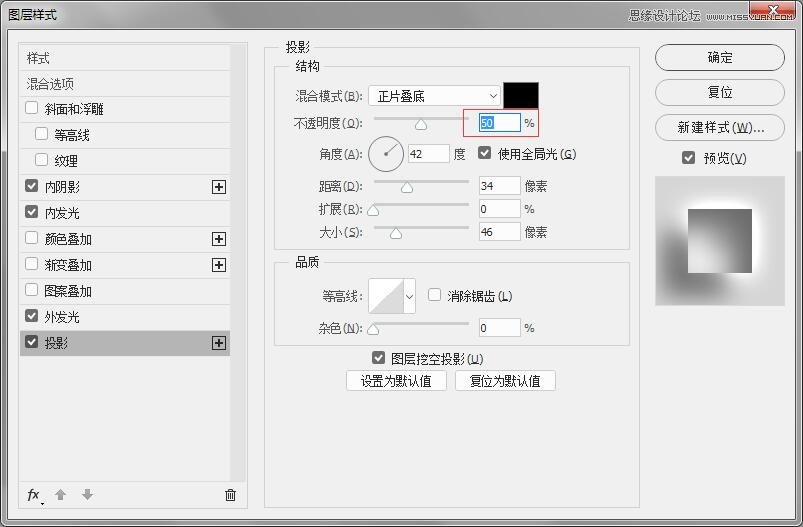Enable 颜色叠加 checkbox
803x527 pixels.
[x=31, y=238]
